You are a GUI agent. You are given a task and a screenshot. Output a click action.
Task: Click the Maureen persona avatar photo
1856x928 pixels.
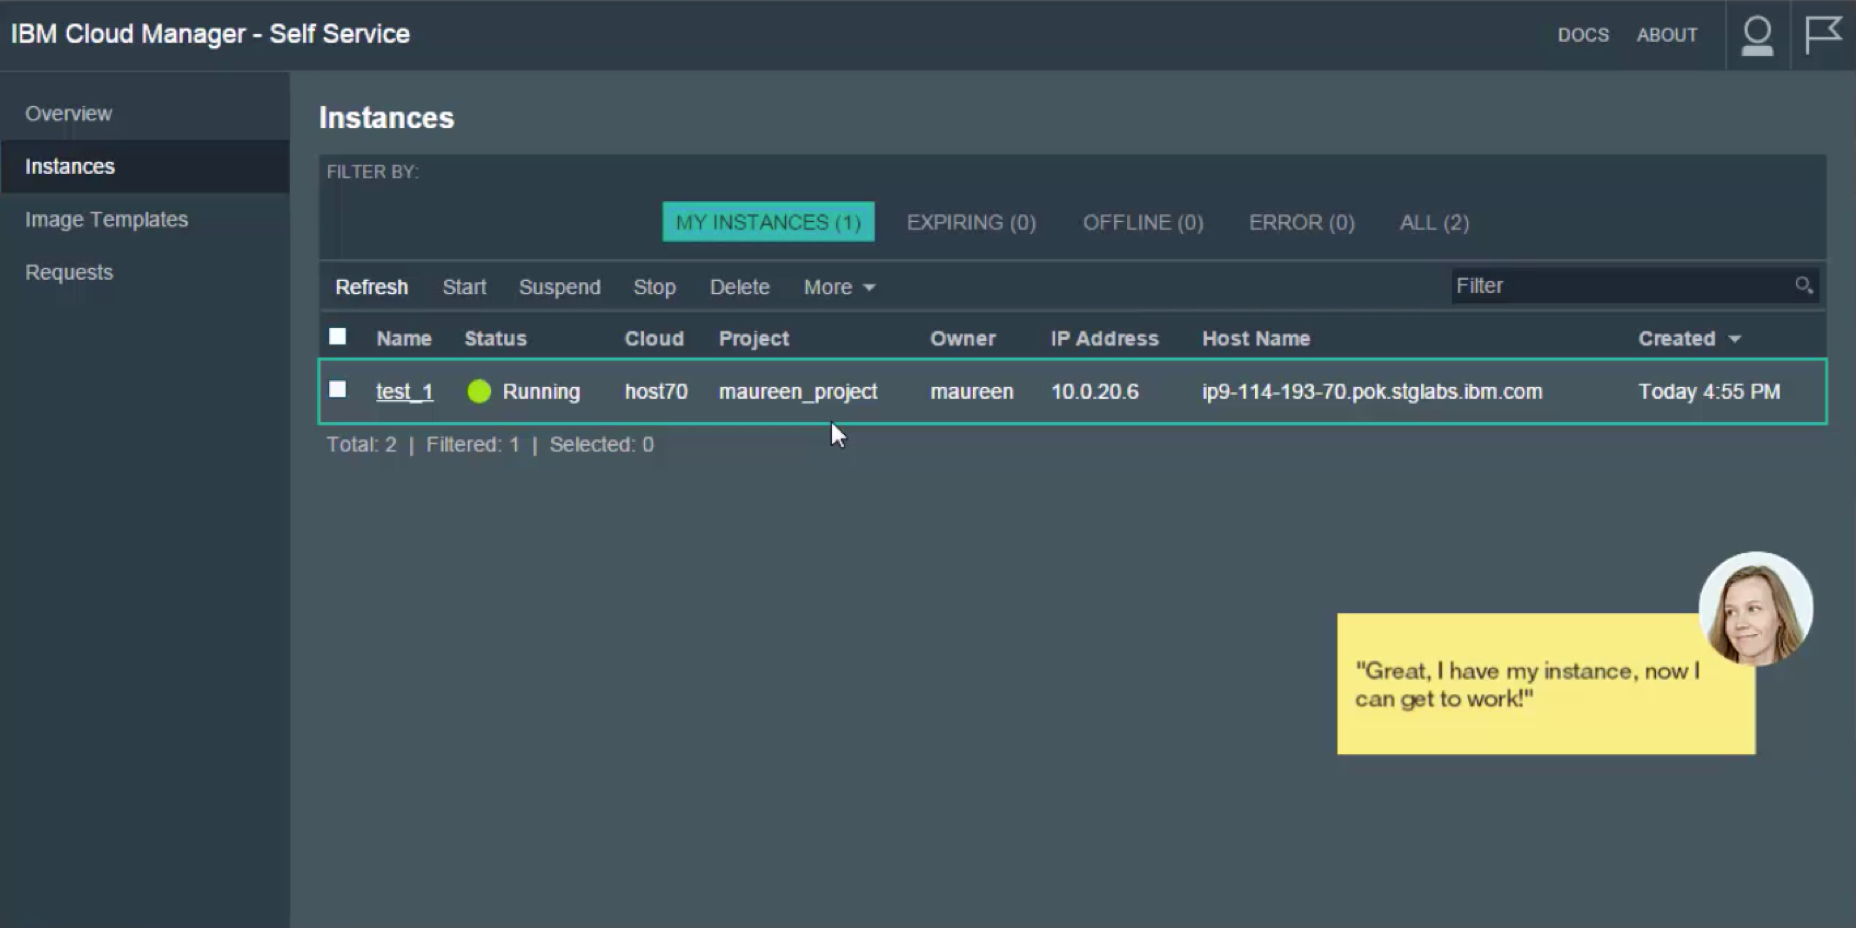[x=1756, y=609]
